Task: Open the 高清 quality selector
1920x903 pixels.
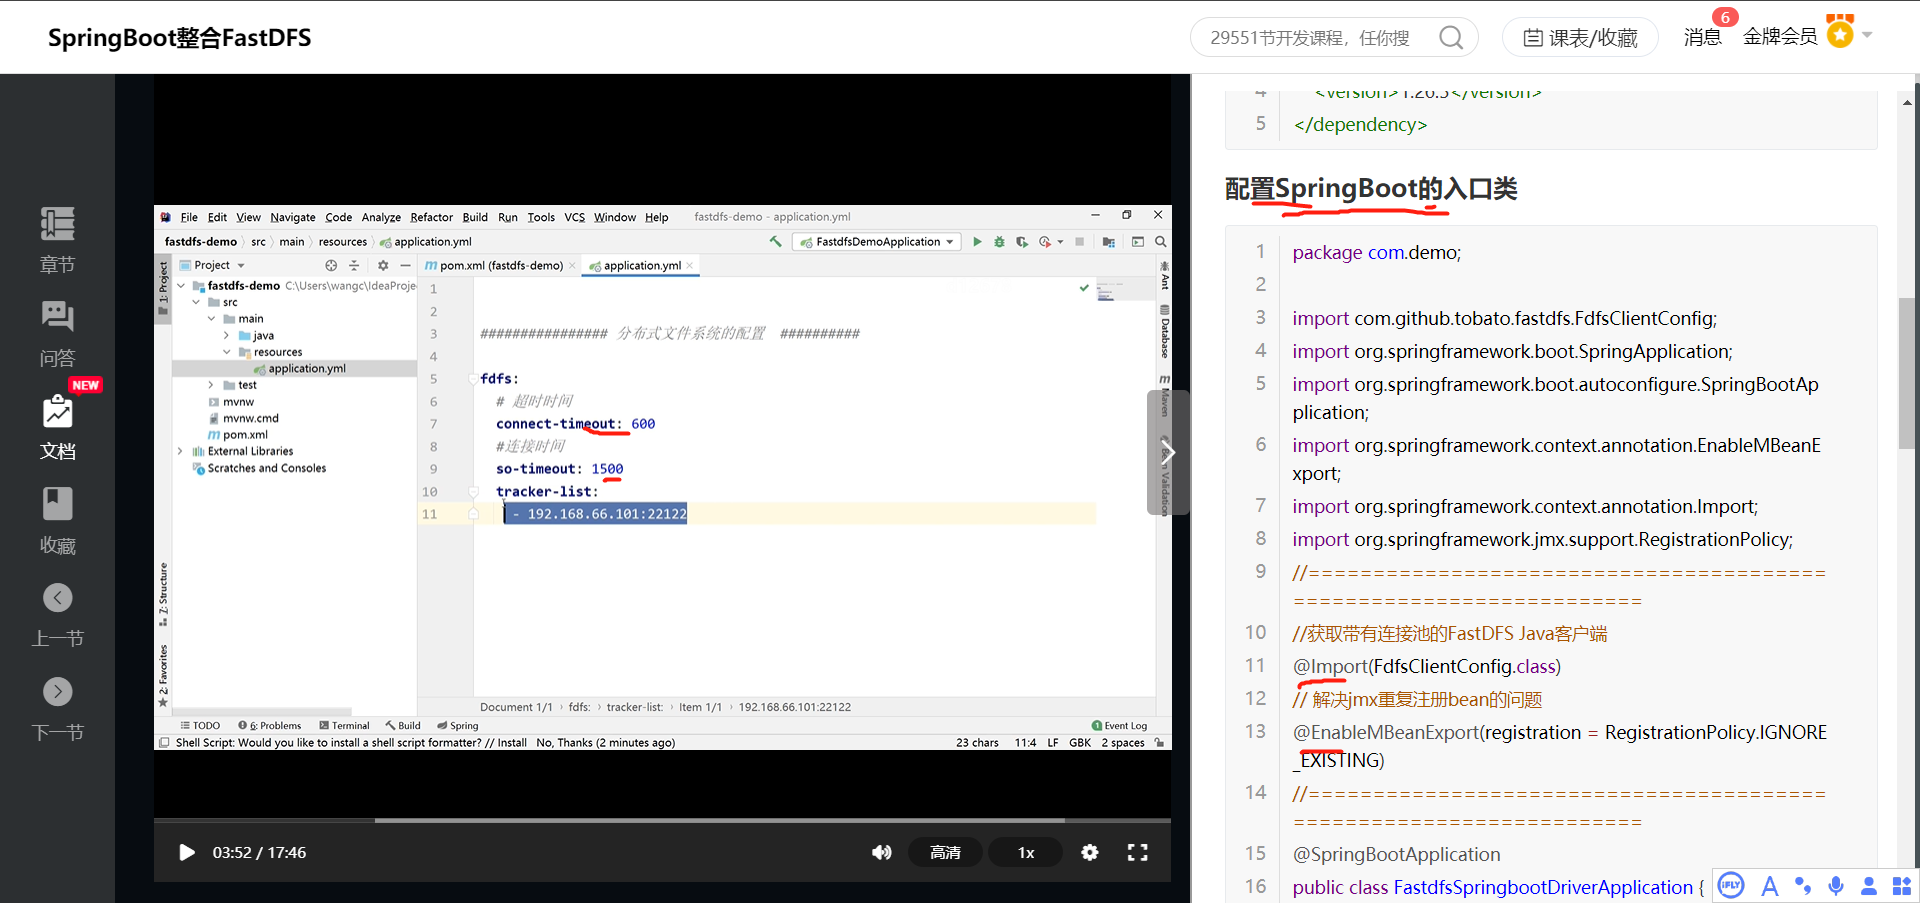Action: tap(945, 852)
